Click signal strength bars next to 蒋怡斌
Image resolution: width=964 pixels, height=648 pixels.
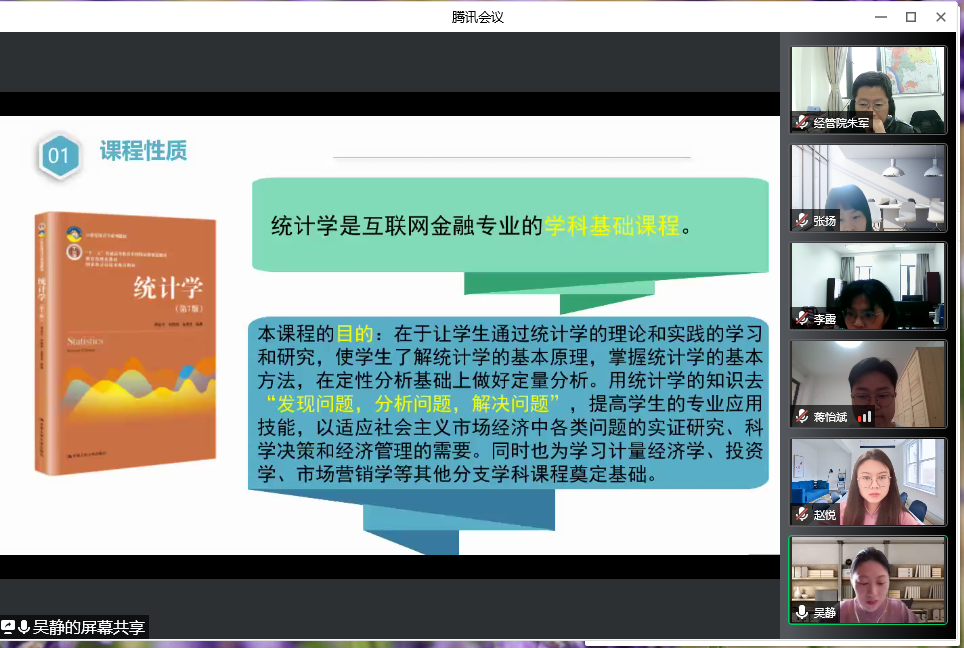click(x=864, y=416)
